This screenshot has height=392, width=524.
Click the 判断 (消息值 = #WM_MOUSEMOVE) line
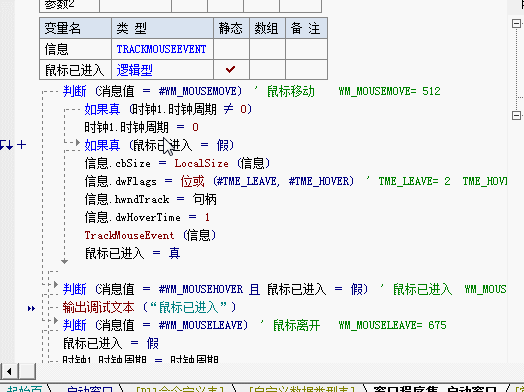[152, 91]
